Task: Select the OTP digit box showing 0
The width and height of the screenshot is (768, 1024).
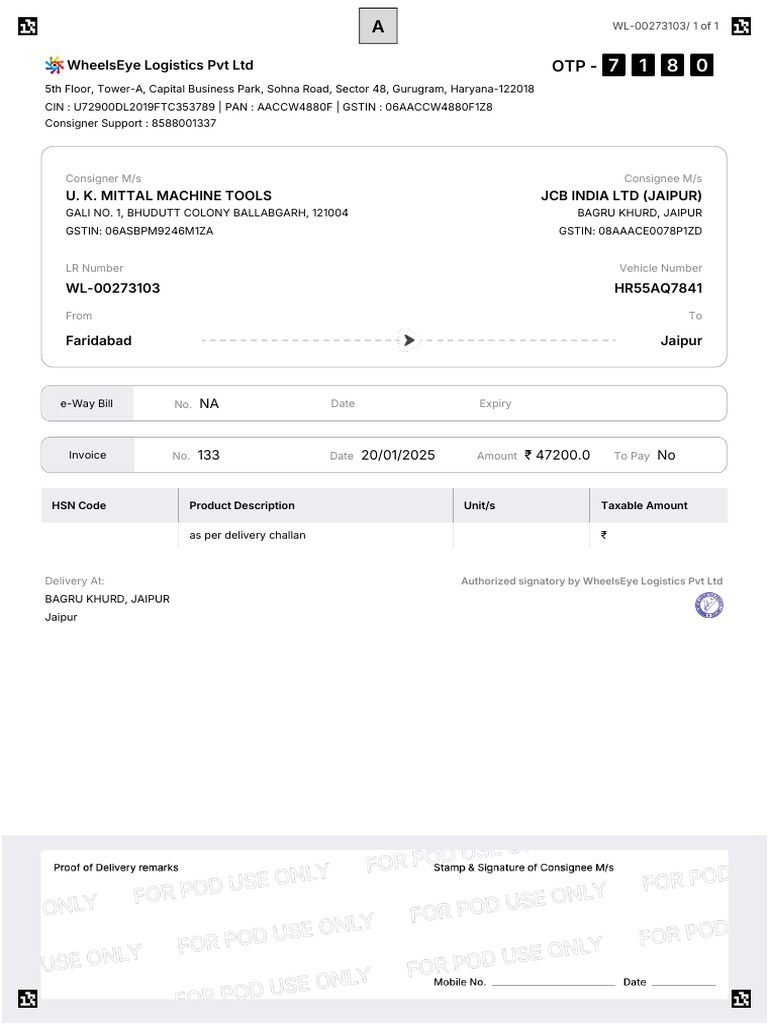Action: [702, 66]
